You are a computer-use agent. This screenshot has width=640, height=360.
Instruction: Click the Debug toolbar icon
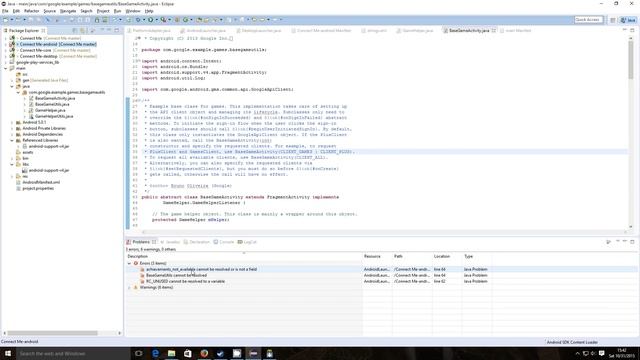pyautogui.click(x=138, y=20)
